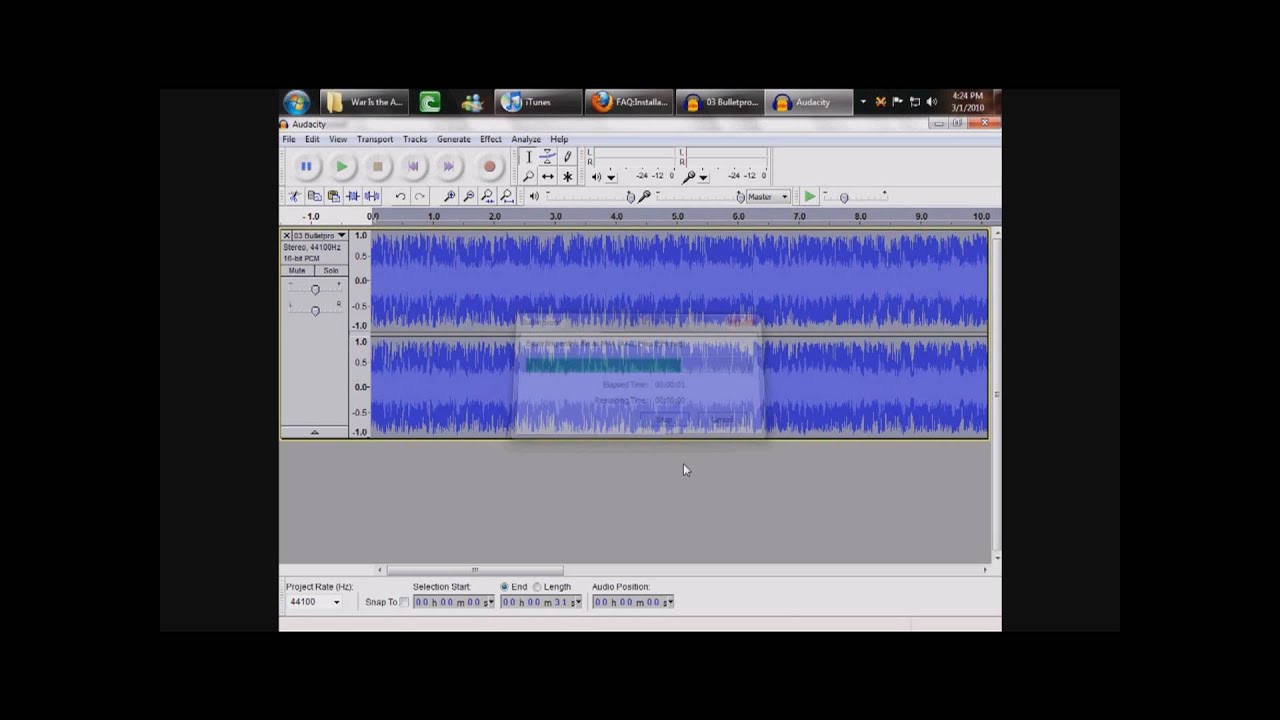Click the input microphone meter icon
The image size is (1280, 720).
pos(688,177)
